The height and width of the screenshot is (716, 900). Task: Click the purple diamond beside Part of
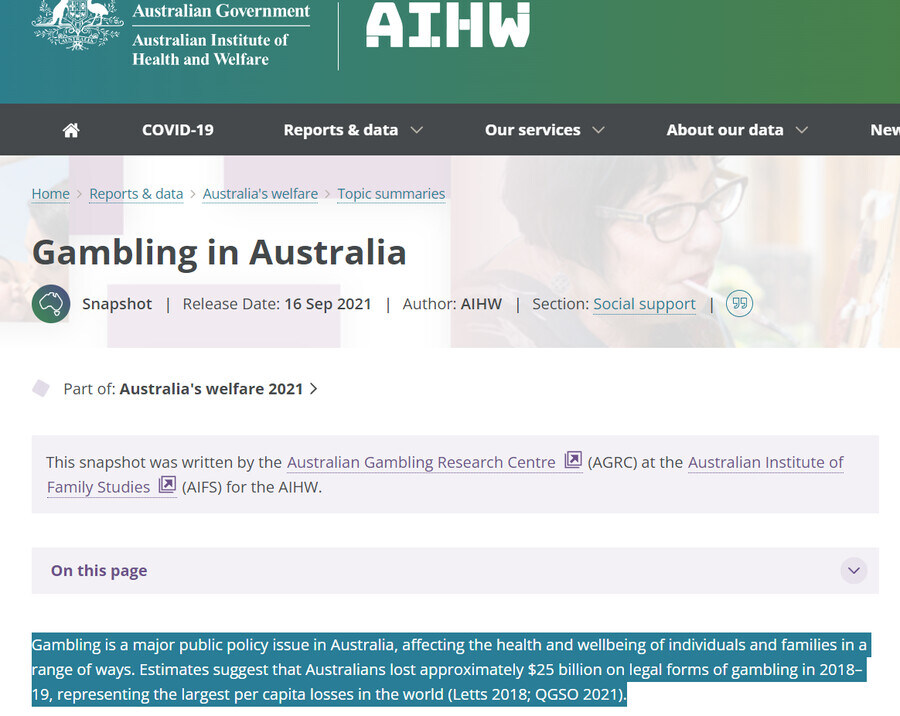pyautogui.click(x=41, y=388)
